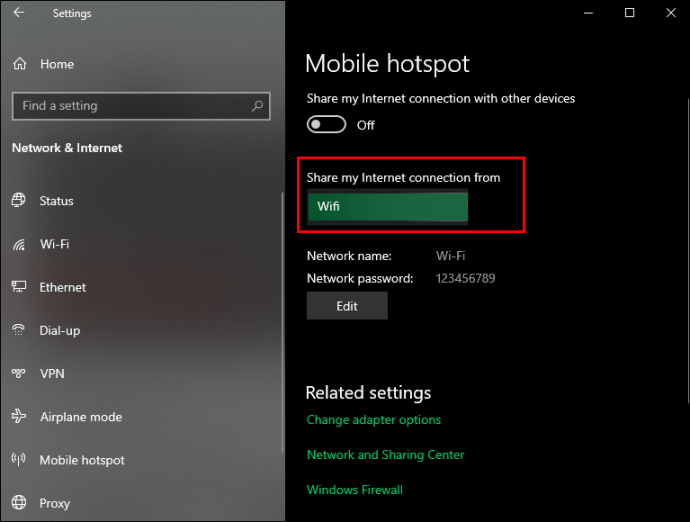Click the Ethernet monitor icon
Viewport: 690px width, 522px height.
click(18, 287)
